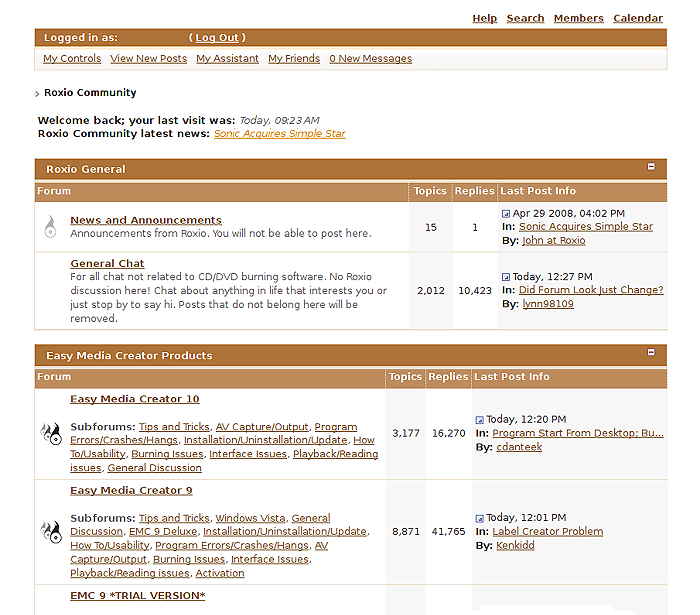This screenshot has width=700, height=615.
Task: Click View New Posts
Action: click(x=149, y=58)
